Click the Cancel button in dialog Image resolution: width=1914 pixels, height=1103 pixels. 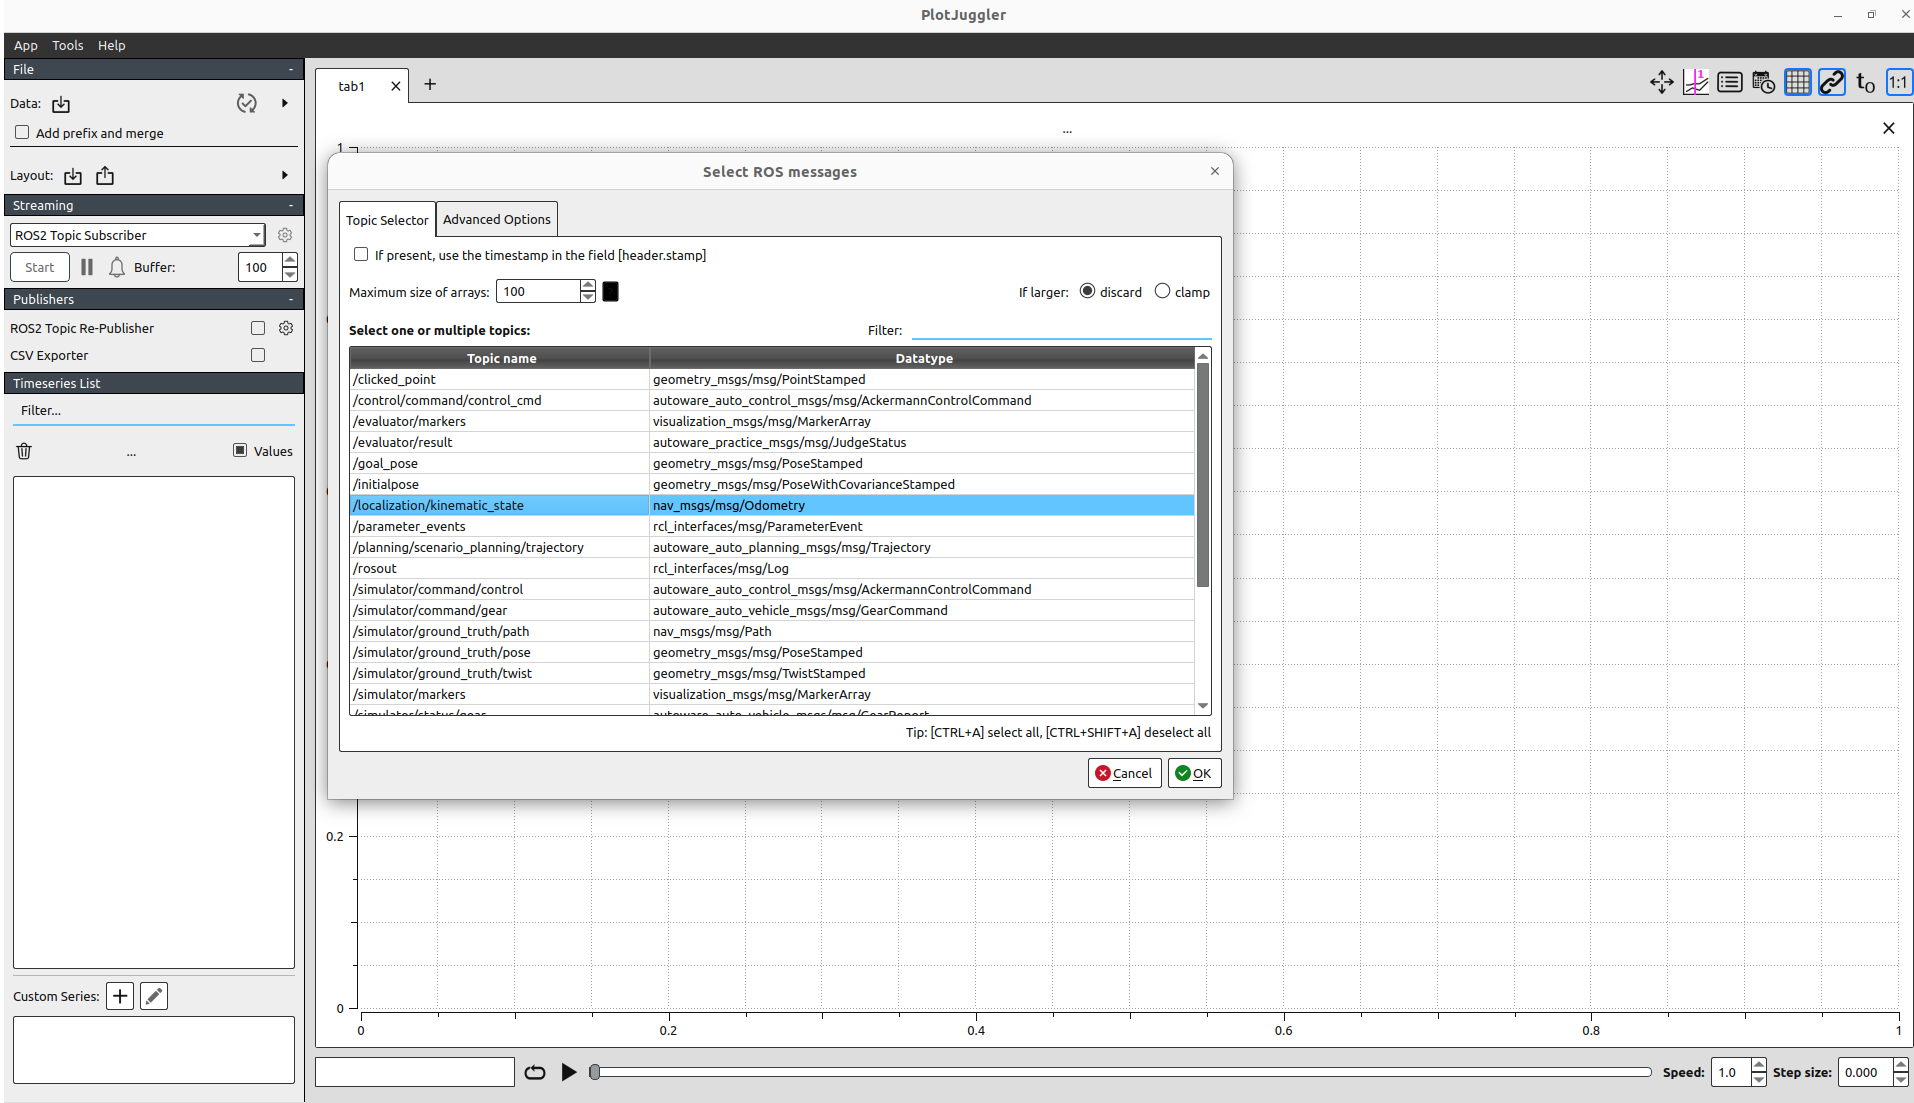click(x=1124, y=773)
